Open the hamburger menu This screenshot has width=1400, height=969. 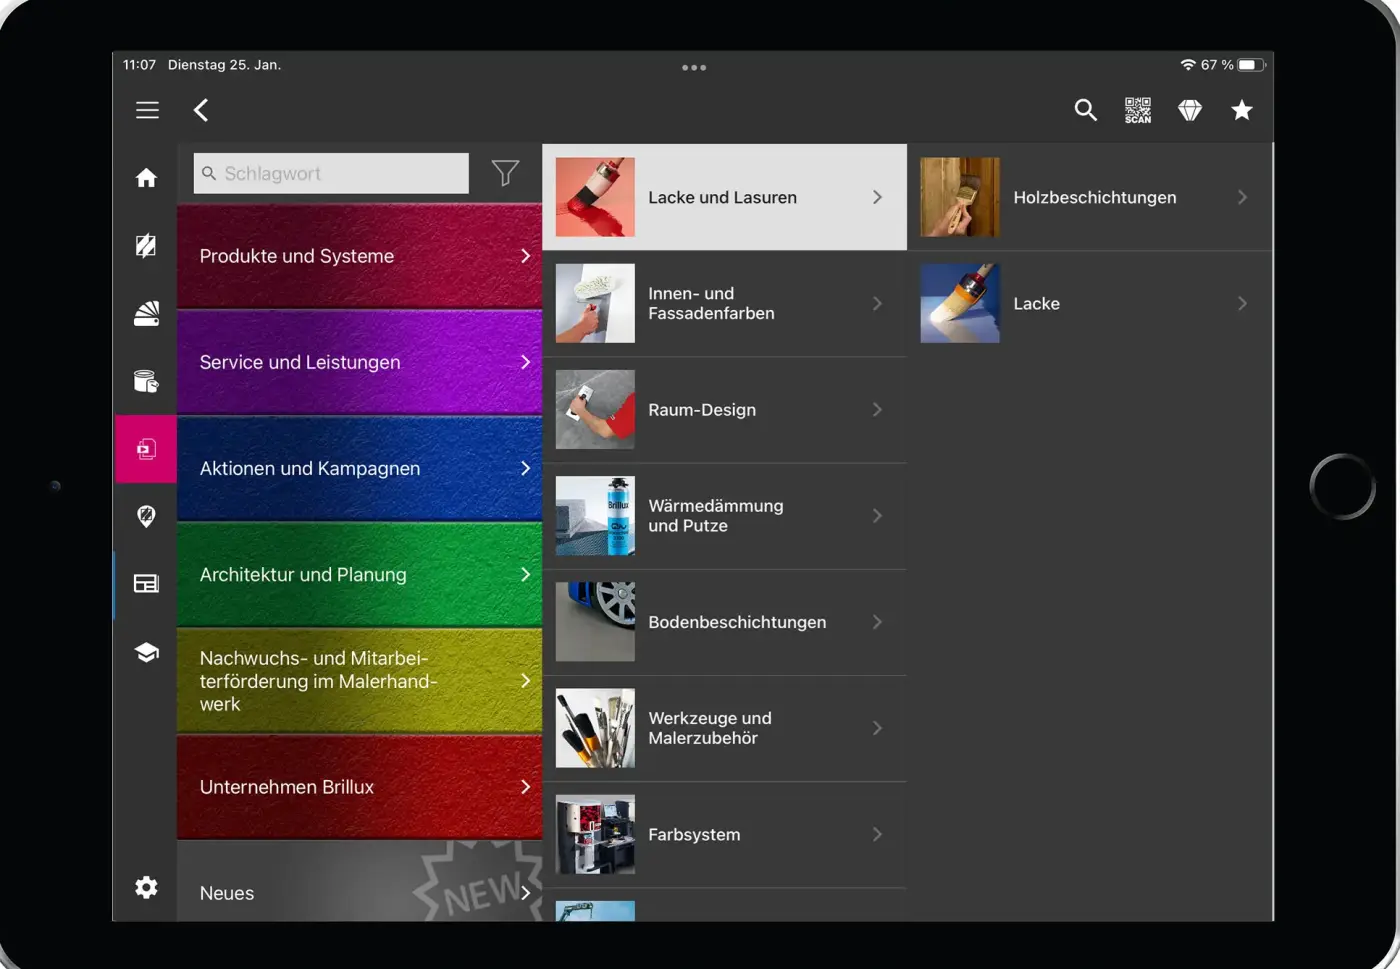[x=147, y=110]
